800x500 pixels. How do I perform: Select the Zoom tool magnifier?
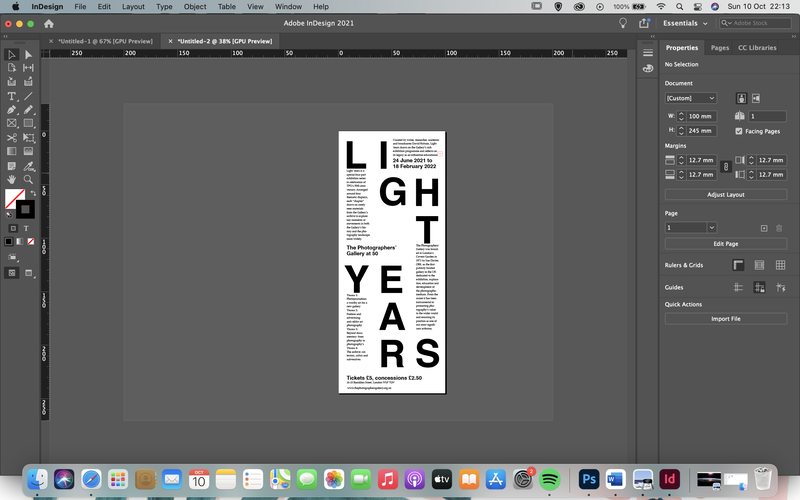click(28, 179)
